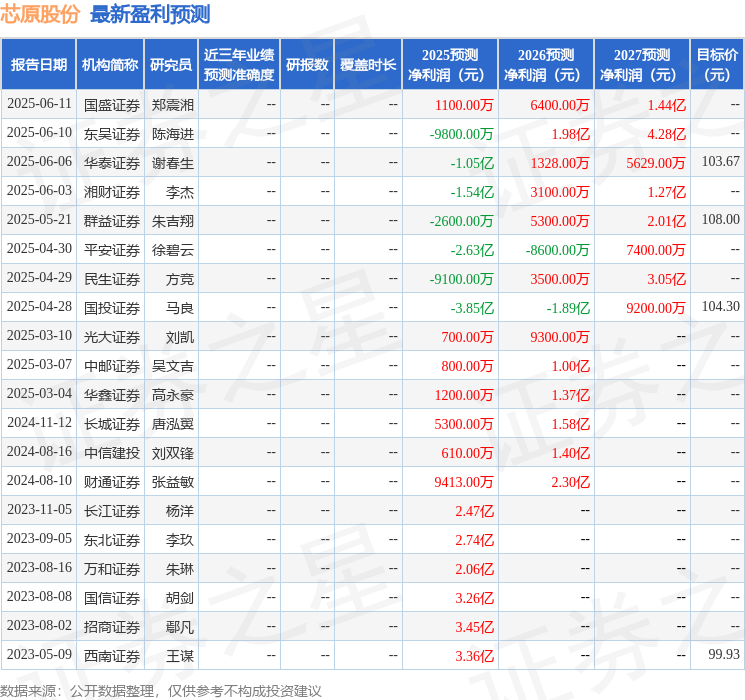
Task: Select analyst 陈海进 in the table
Action: click(x=172, y=133)
